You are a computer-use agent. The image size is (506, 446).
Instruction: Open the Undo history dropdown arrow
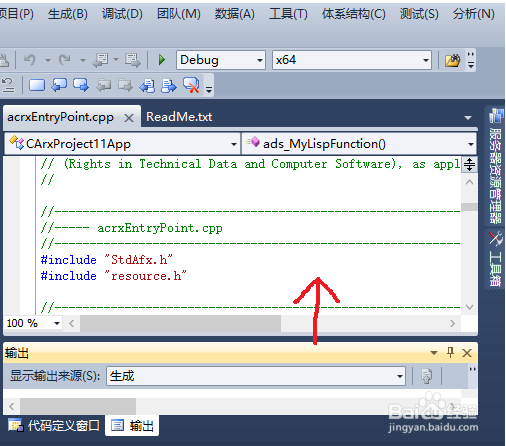48,60
